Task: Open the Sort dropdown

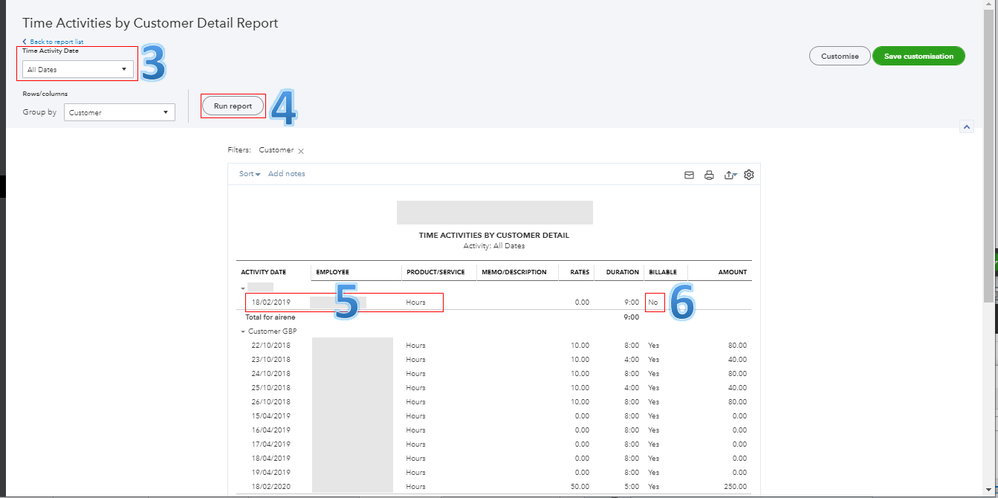Action: pos(250,174)
